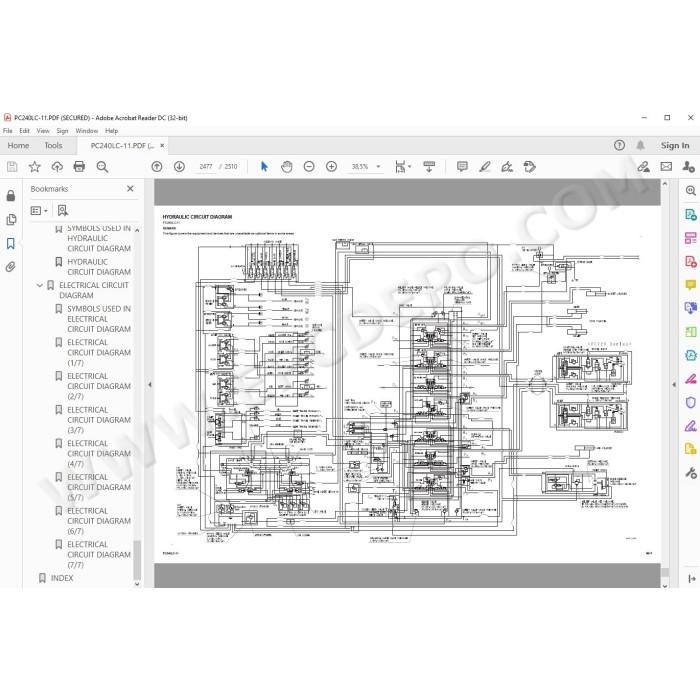The width and height of the screenshot is (700, 700).
Task: Open the Fill and Sign toolbar icon
Action: (x=643, y=167)
